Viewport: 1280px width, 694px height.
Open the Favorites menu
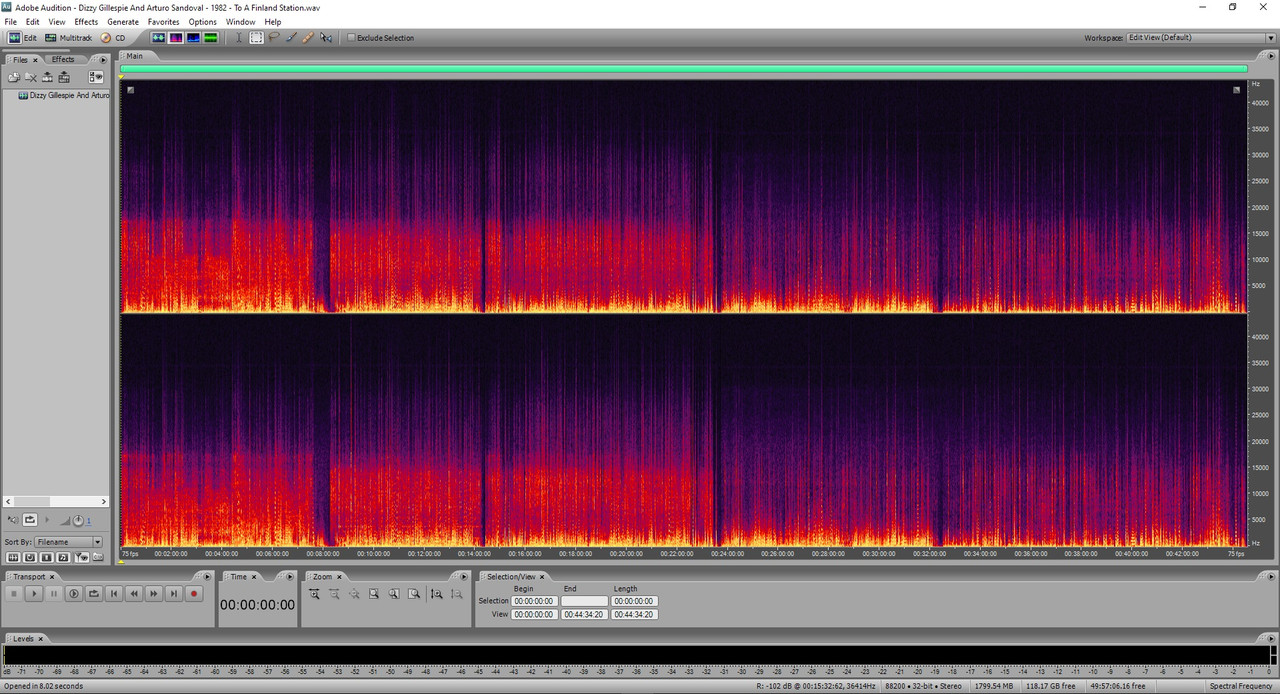[x=164, y=22]
